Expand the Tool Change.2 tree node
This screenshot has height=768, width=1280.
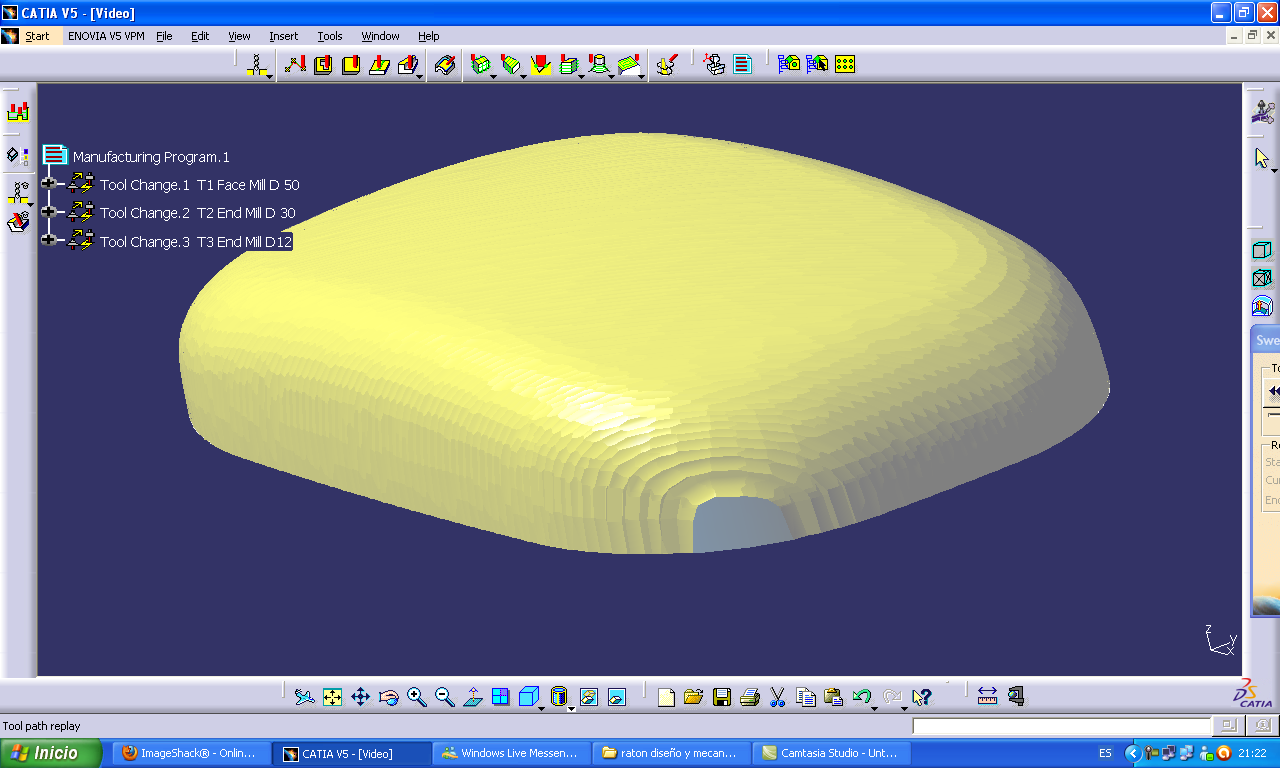tap(49, 212)
